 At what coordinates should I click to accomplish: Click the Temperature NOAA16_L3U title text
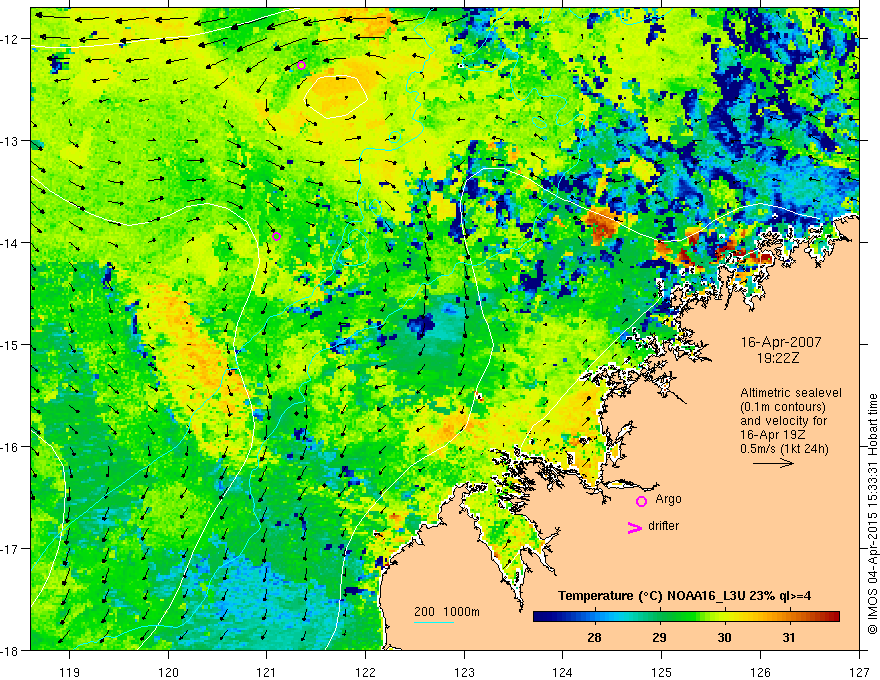[x=684, y=596]
